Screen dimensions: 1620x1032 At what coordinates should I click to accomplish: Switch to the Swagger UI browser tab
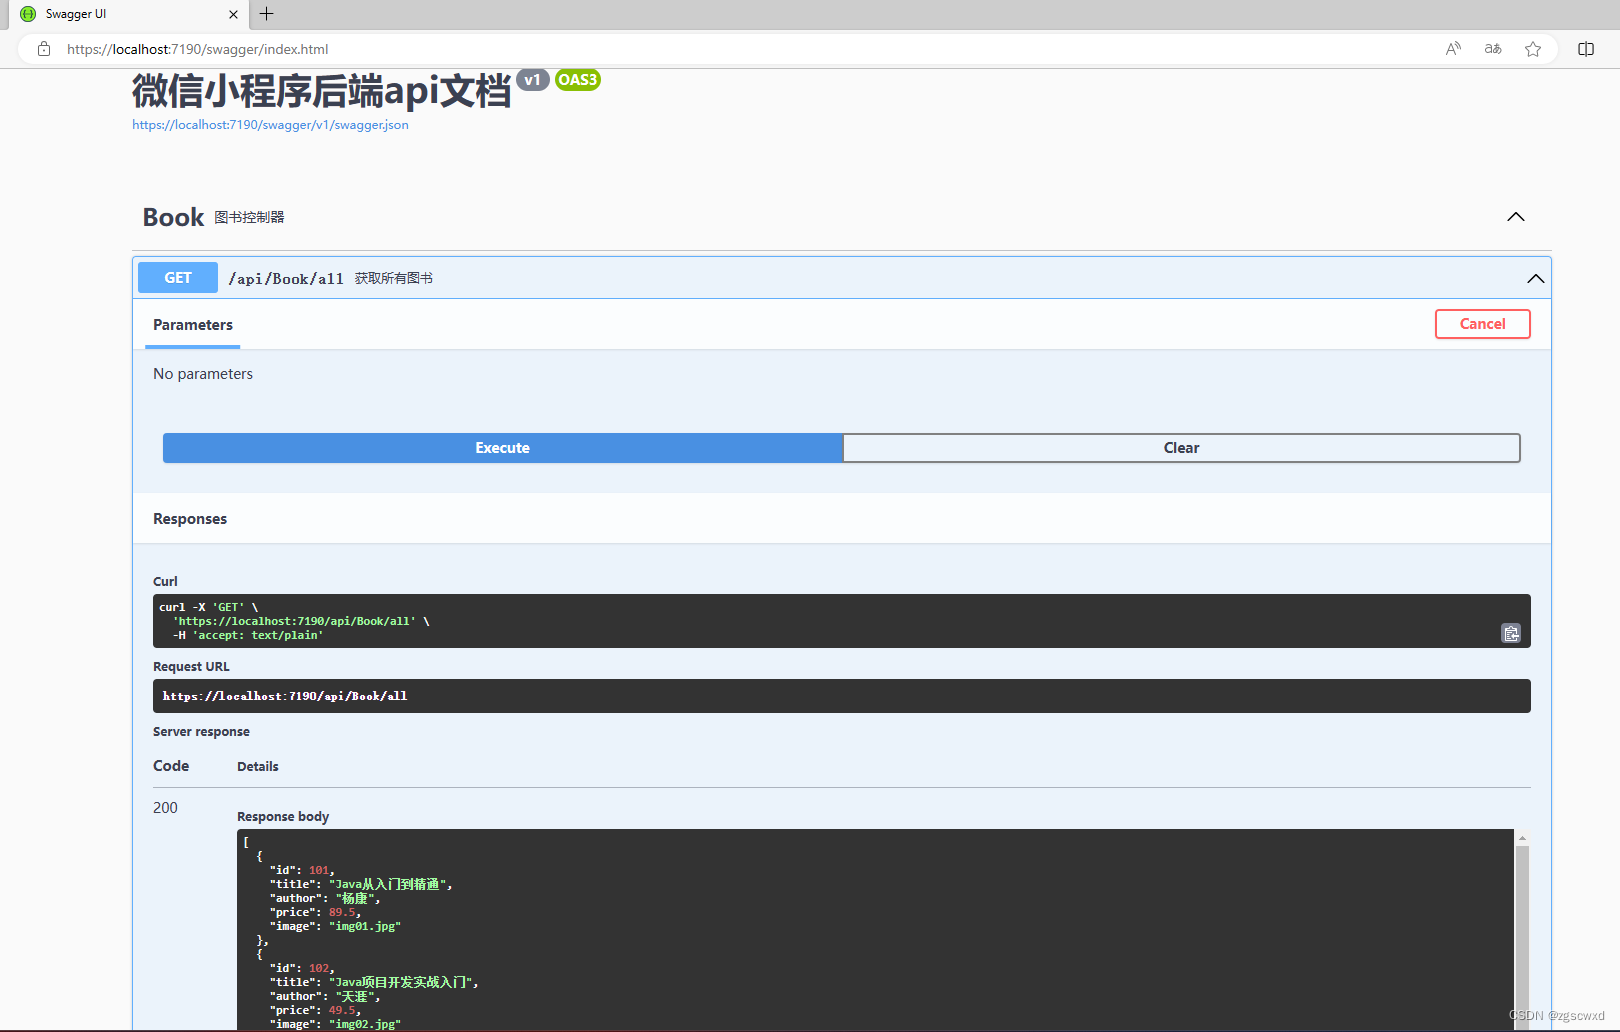tap(120, 14)
